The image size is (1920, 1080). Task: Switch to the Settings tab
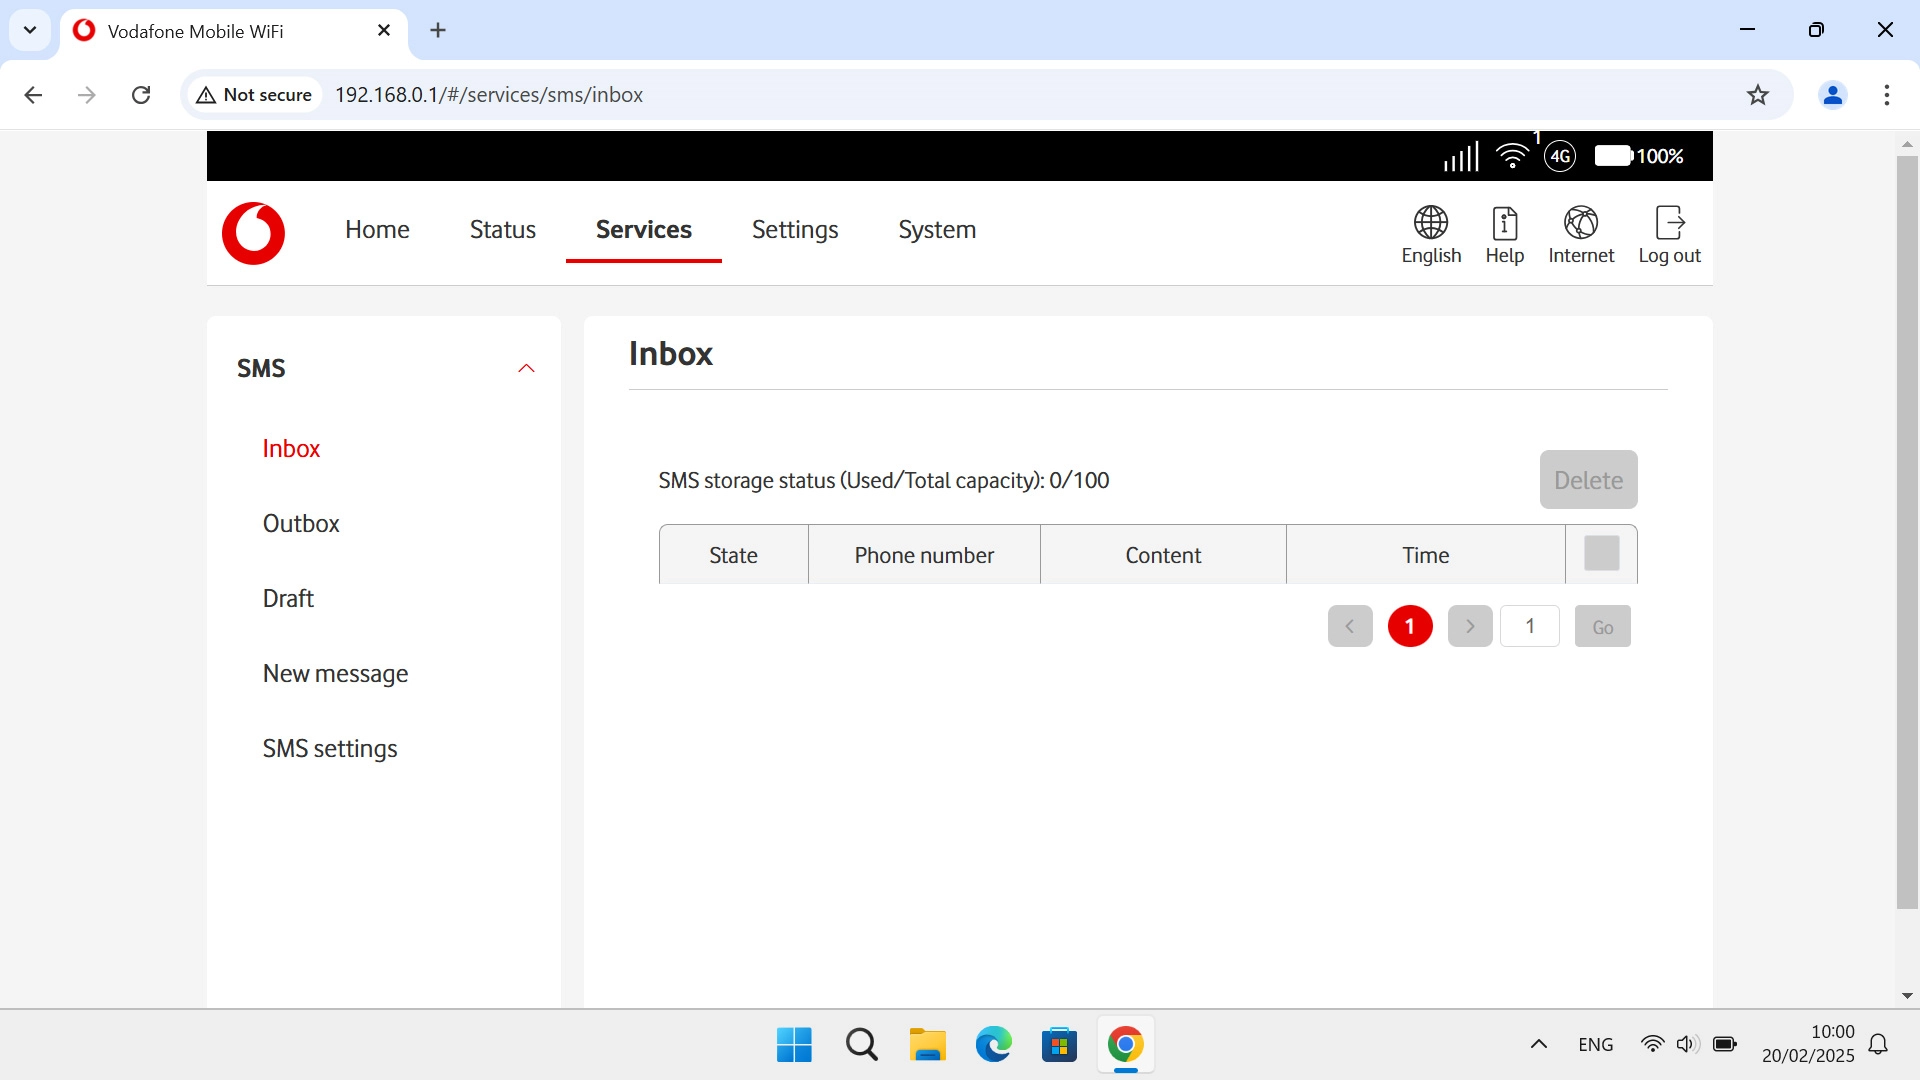coord(794,230)
